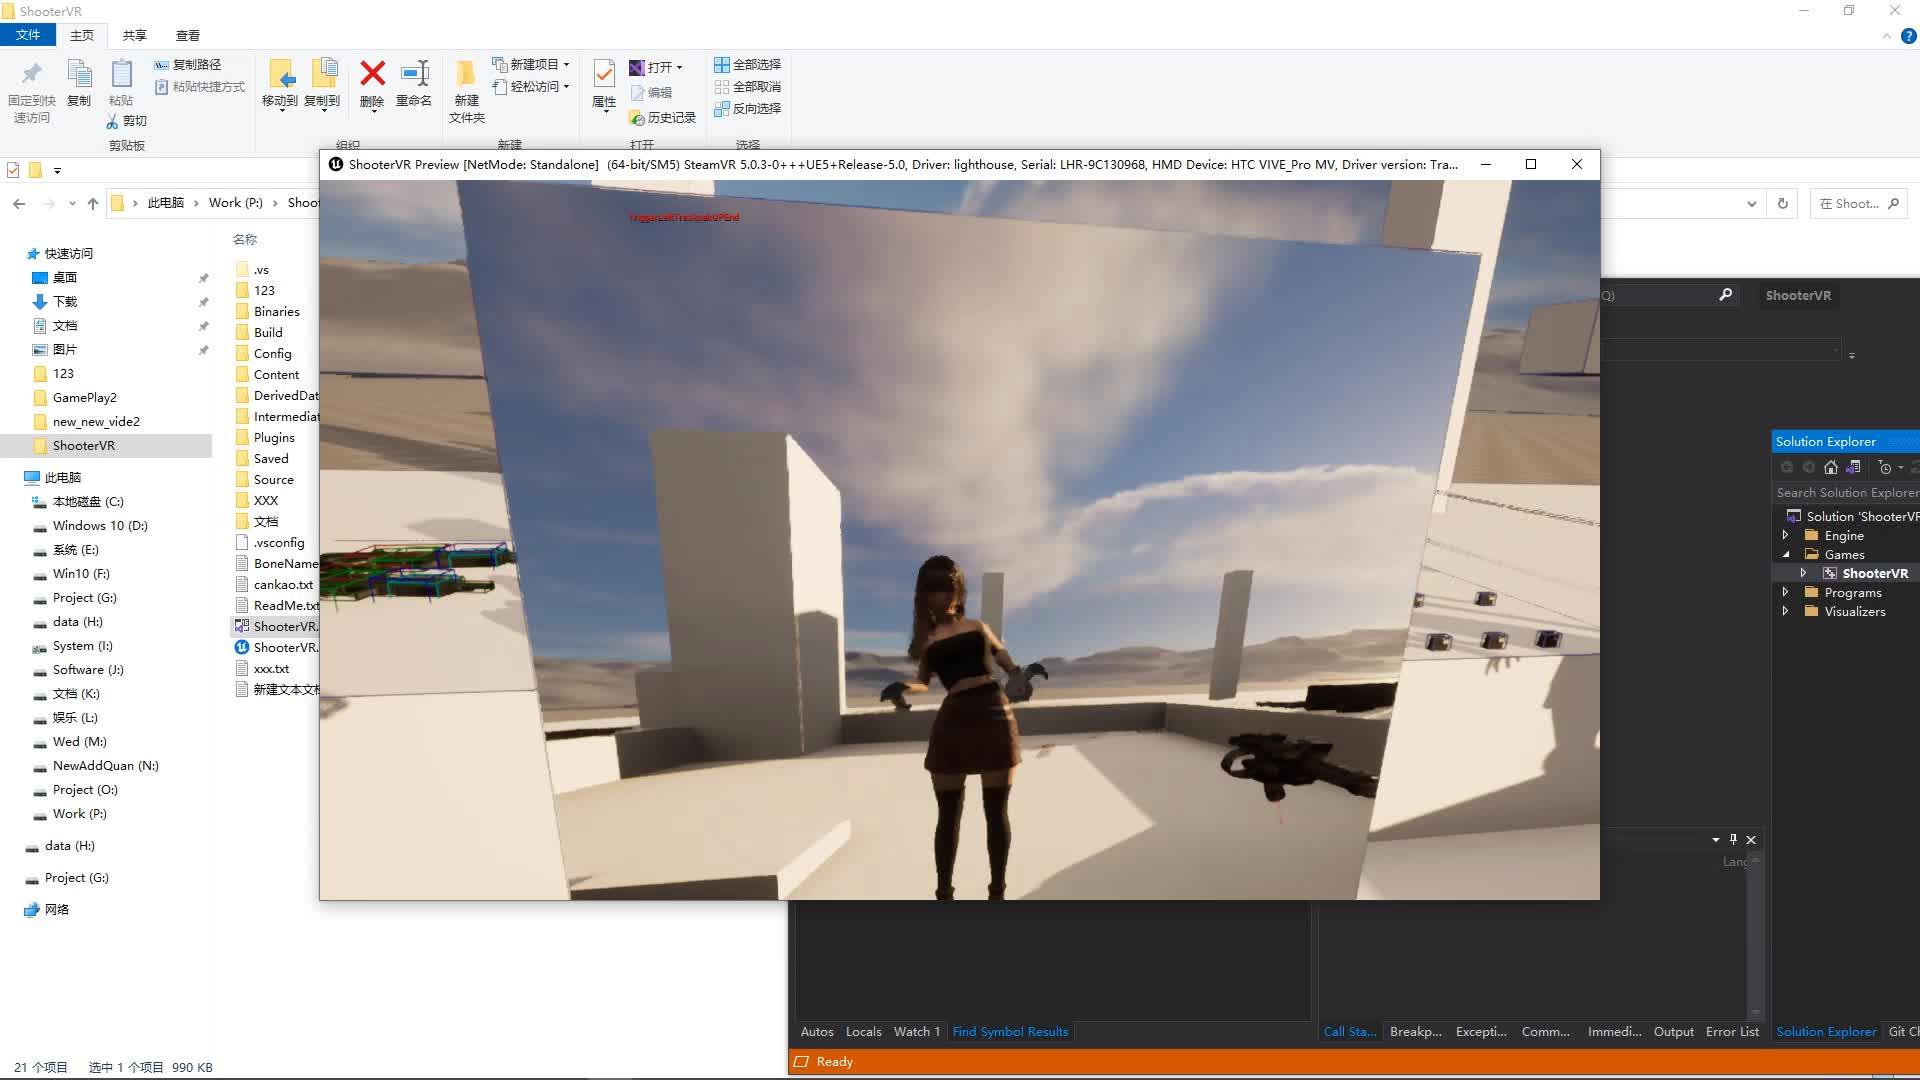
Task: Select the Source folder in file list
Action: coord(273,479)
